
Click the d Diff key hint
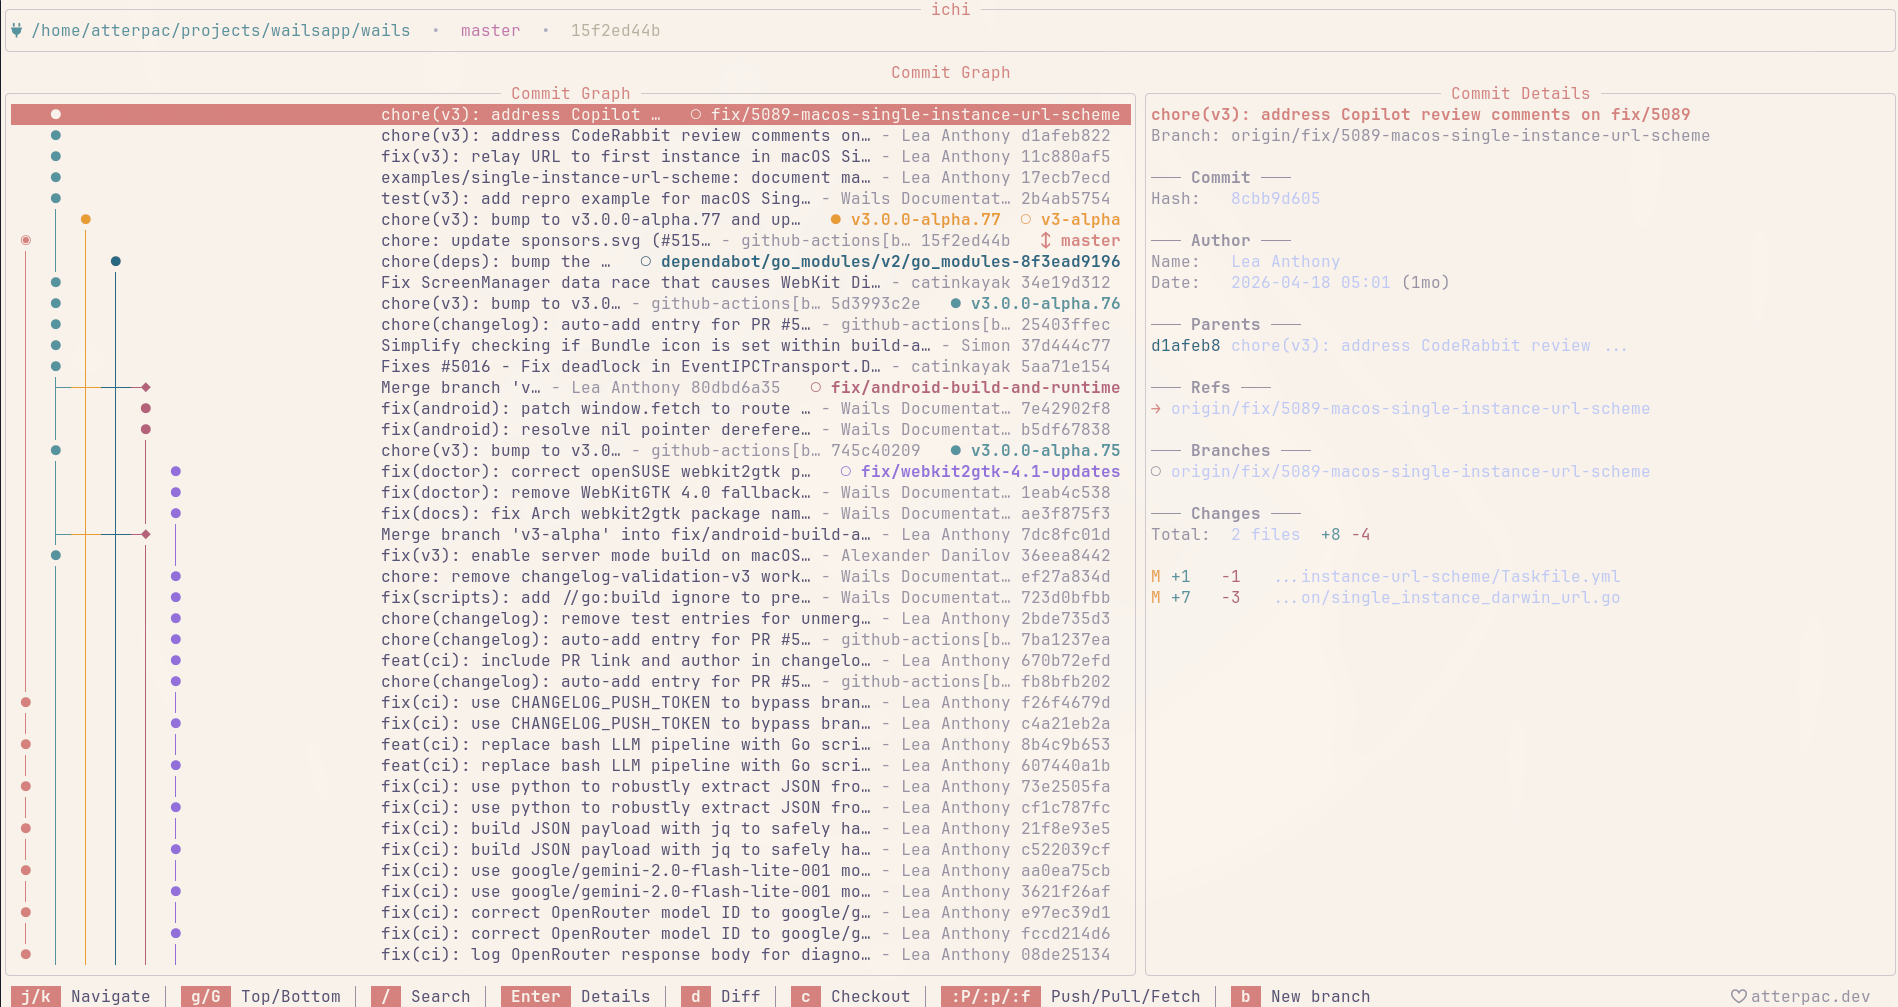click(720, 996)
